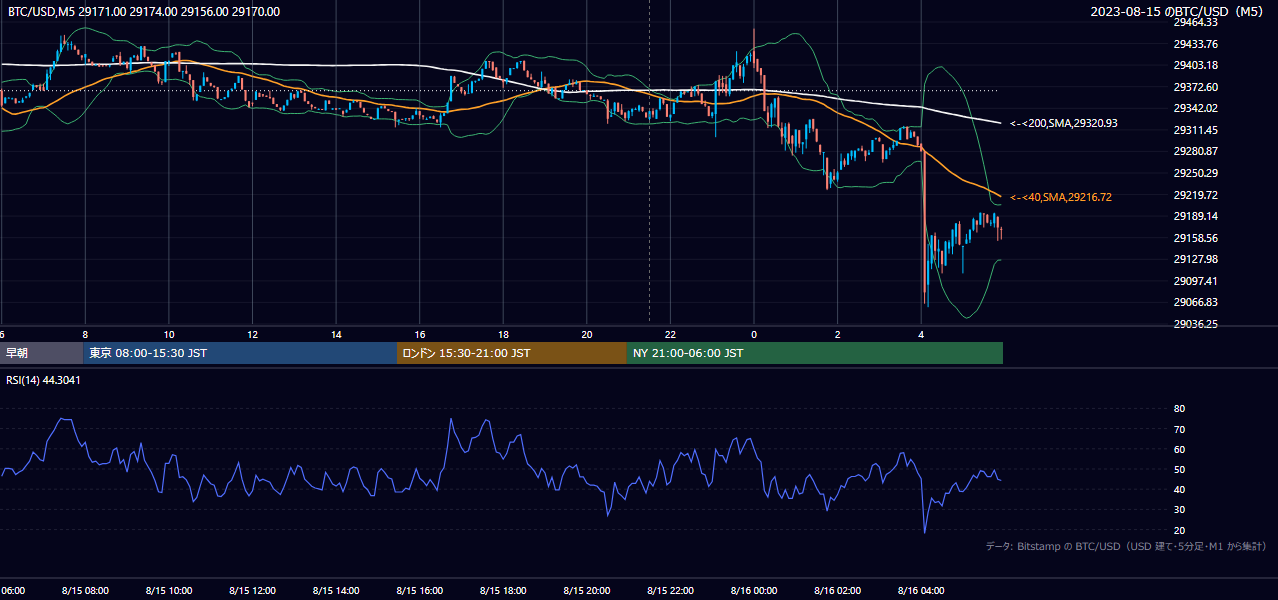Click RSI axis level 50
Viewport: 1278px width, 600px height.
click(1179, 469)
